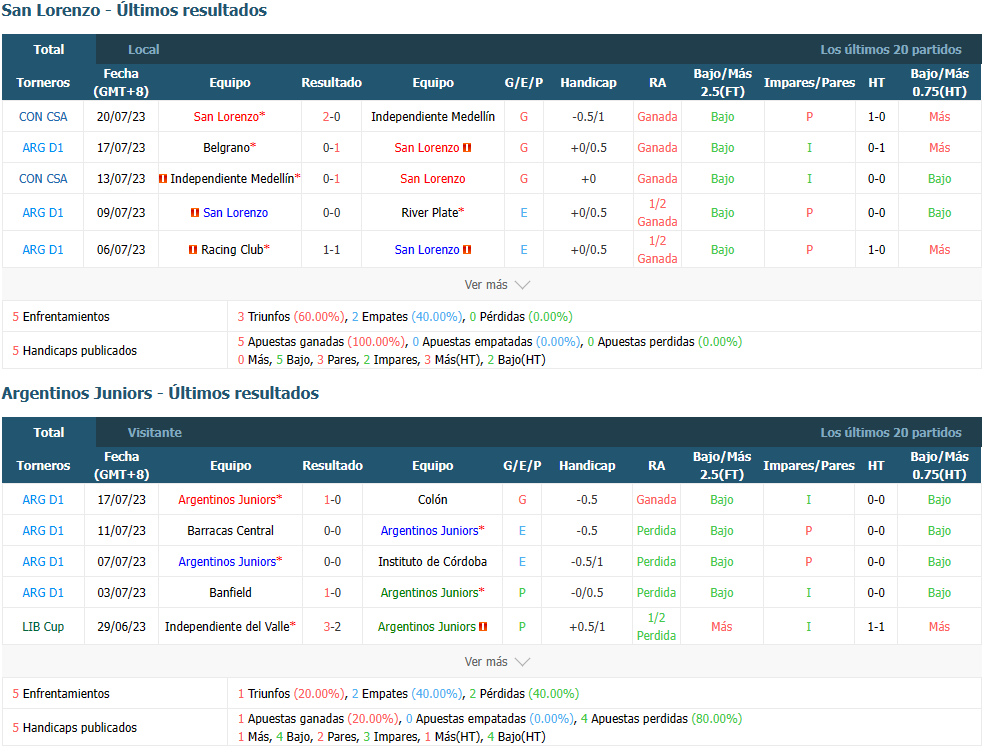Switch to the Visitante tab

click(155, 432)
